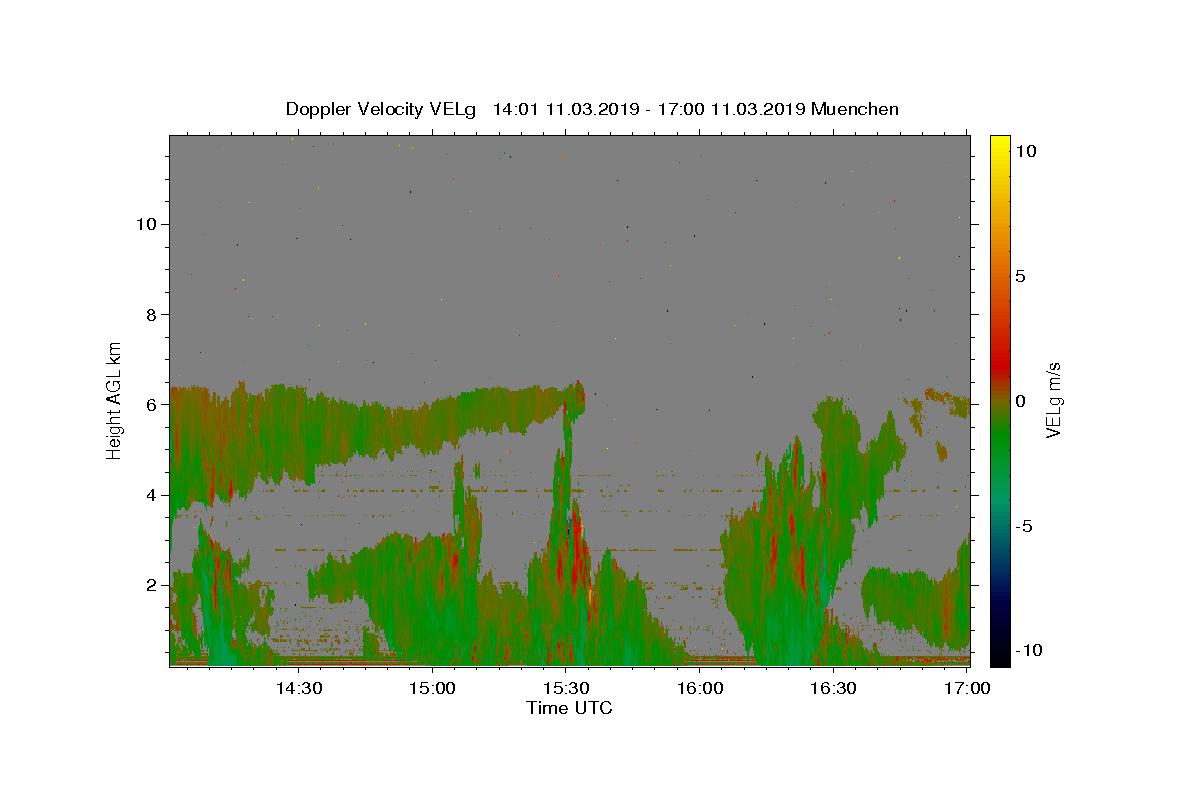Click the 10 km height tick label
The width and height of the screenshot is (1200, 800).
coord(145,224)
